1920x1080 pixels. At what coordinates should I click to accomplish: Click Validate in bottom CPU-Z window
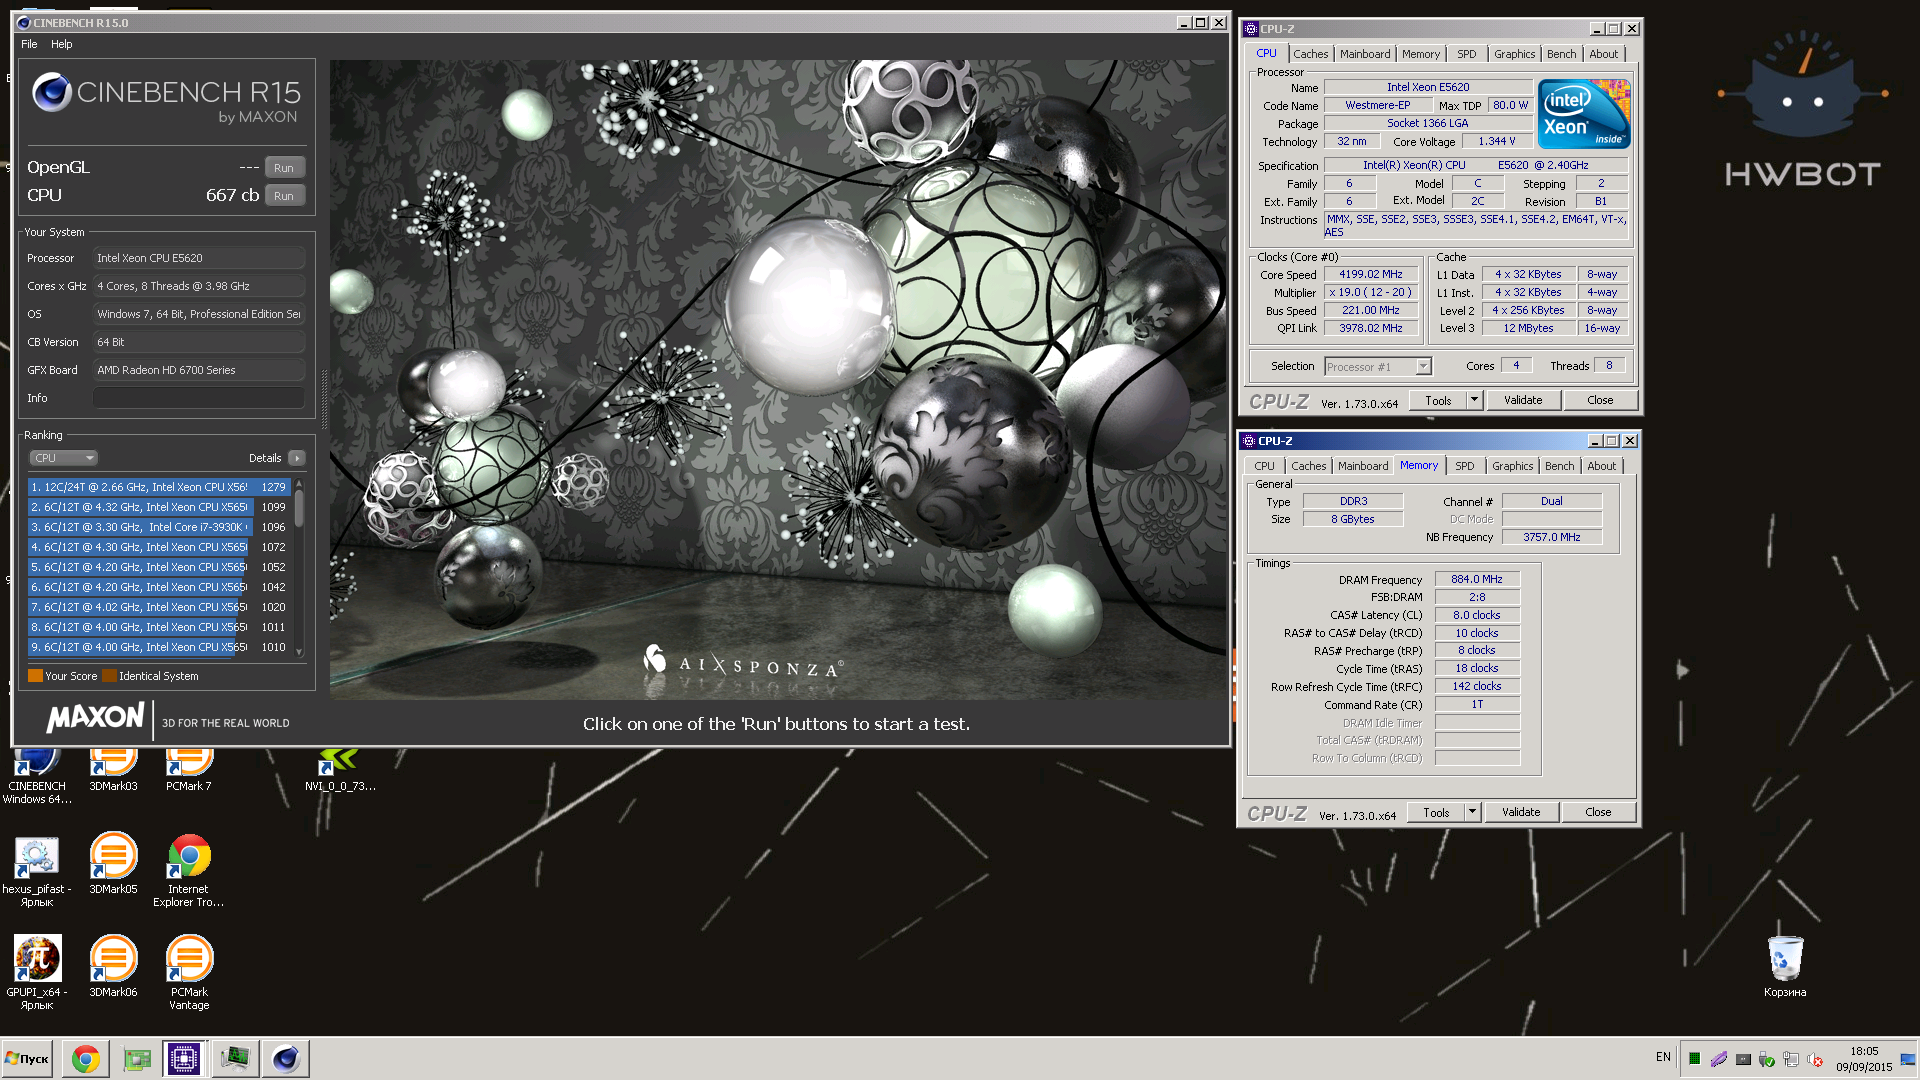pyautogui.click(x=1521, y=812)
